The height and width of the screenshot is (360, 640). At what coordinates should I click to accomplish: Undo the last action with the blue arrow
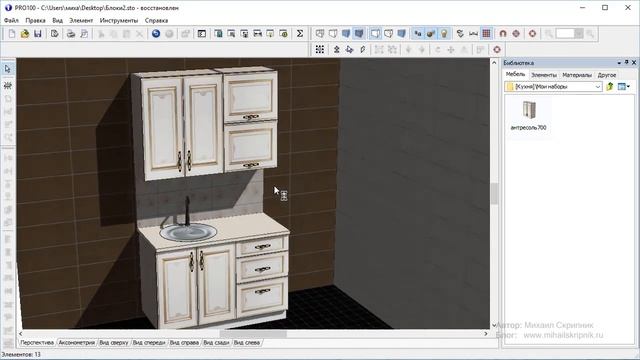click(156, 34)
